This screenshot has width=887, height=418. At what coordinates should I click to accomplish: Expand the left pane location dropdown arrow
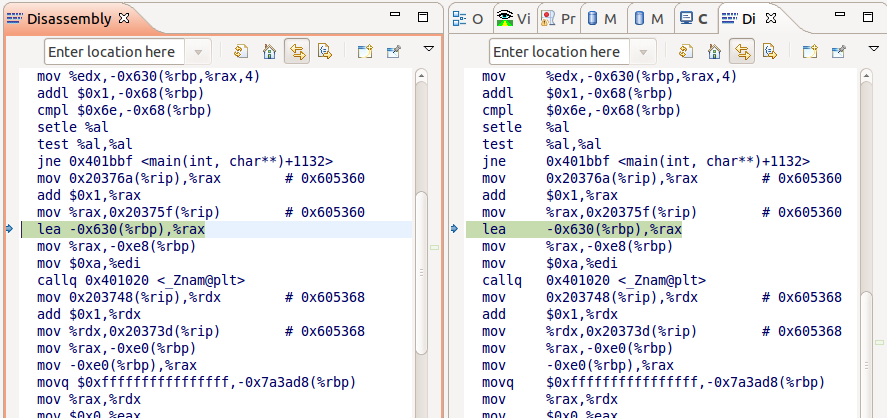(x=198, y=52)
